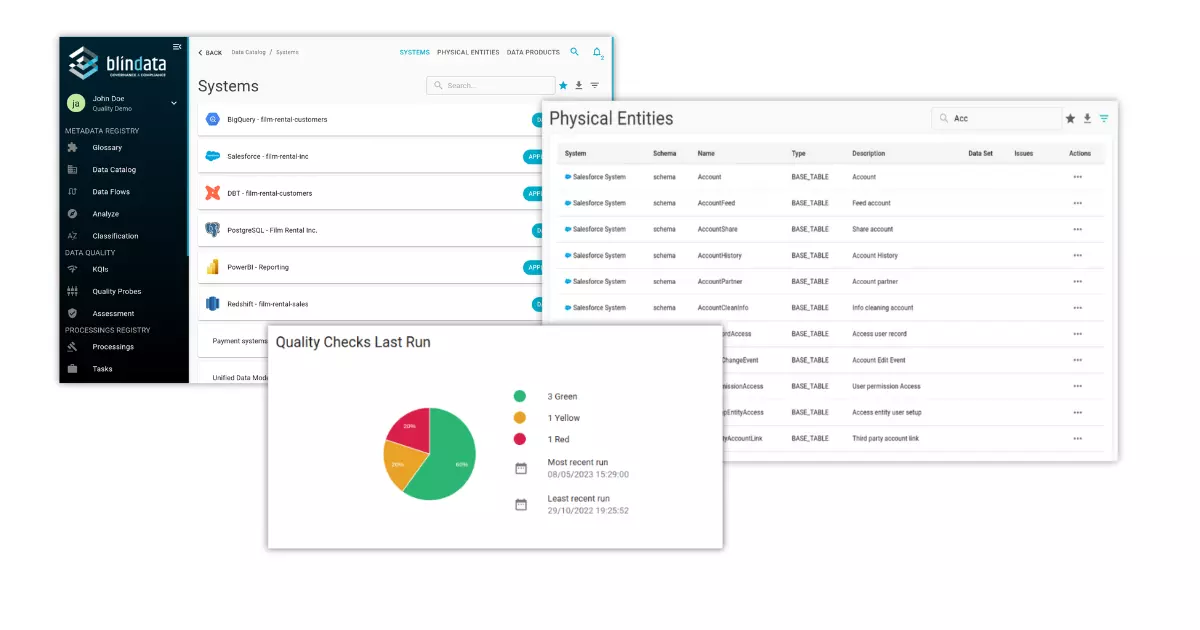Open actions menu for Account row
This screenshot has width=1200, height=630.
pyautogui.click(x=1077, y=177)
